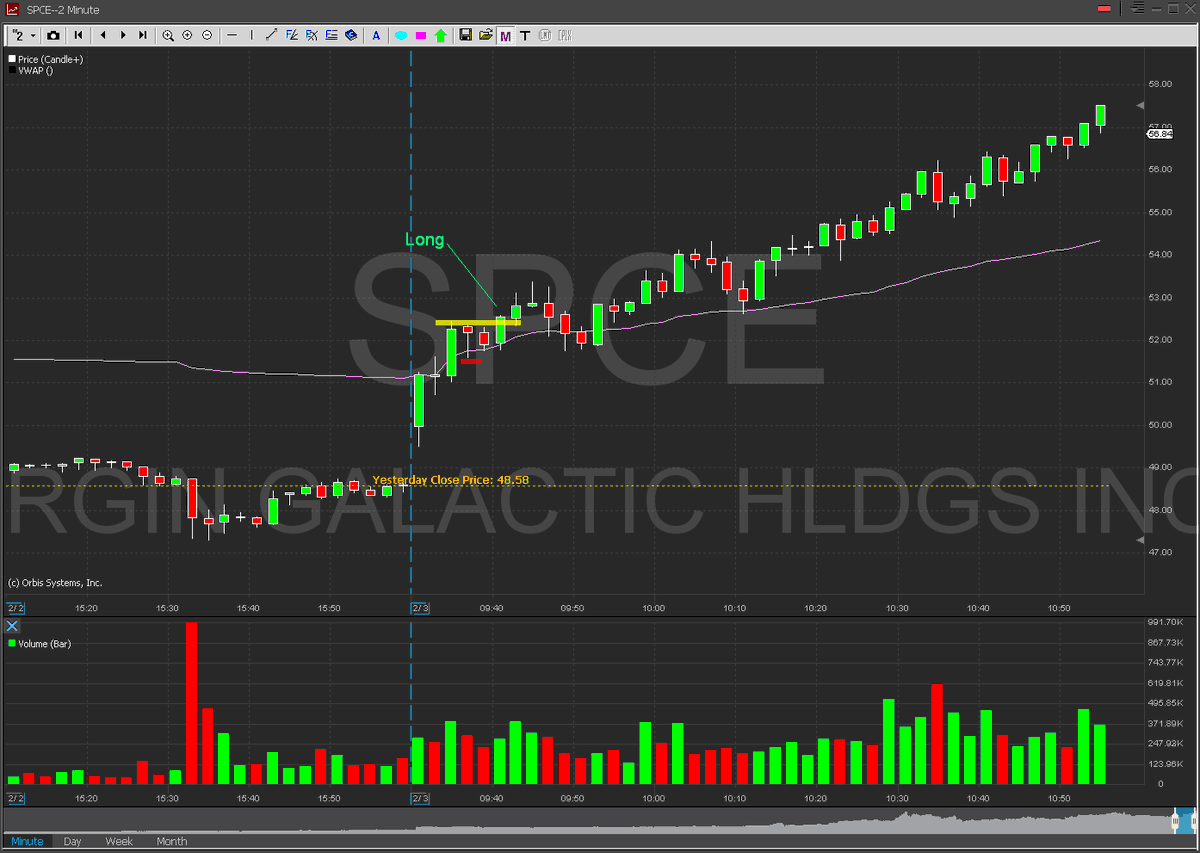
Task: Click the Fibonacci delete tool icon
Action: (312, 35)
